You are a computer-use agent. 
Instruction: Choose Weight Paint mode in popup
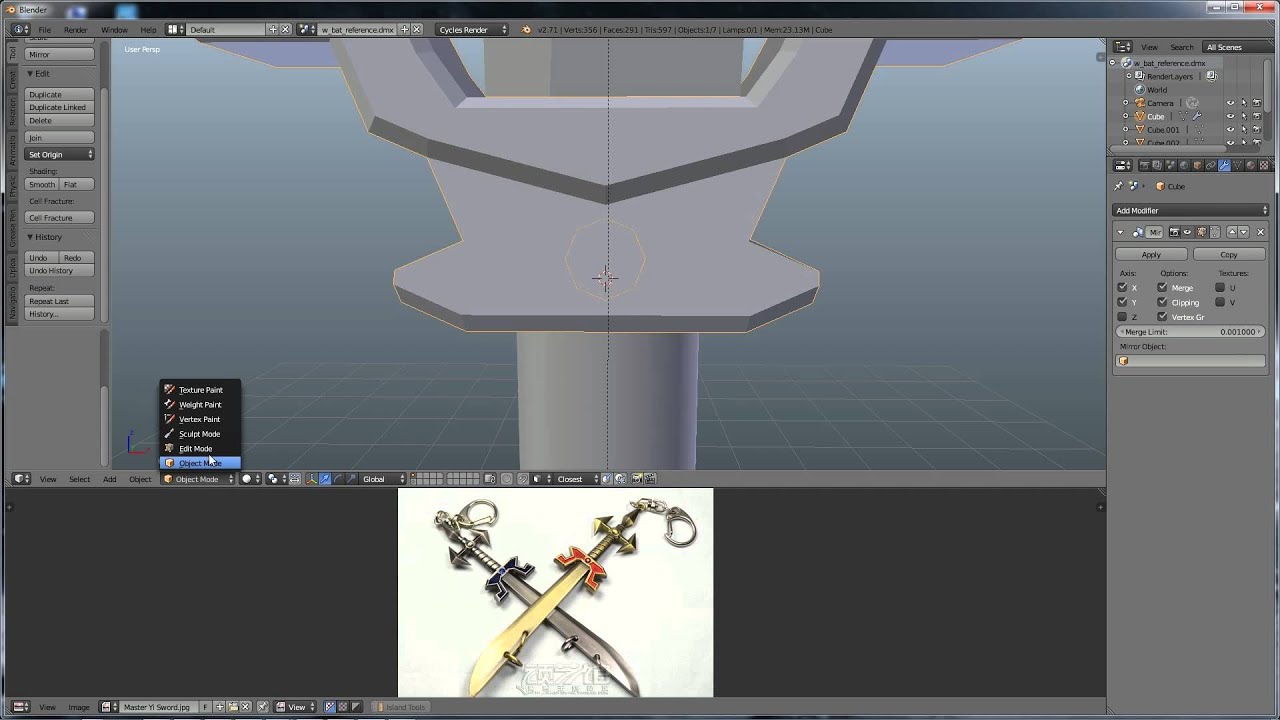200,404
